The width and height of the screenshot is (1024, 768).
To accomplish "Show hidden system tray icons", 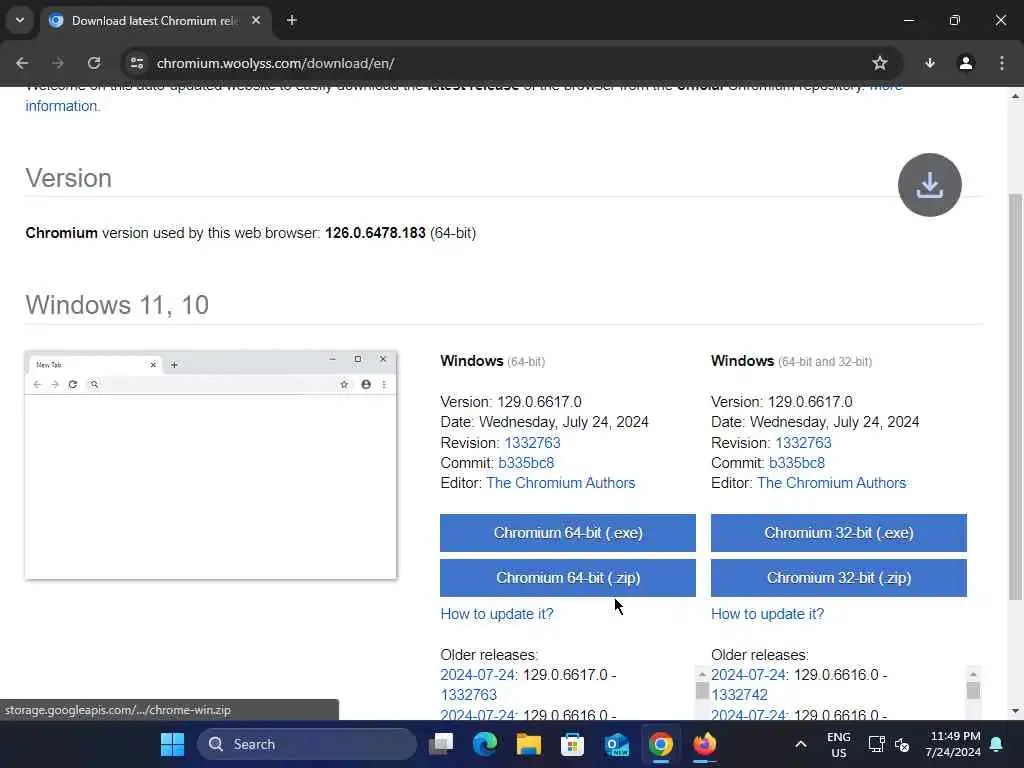I will (x=801, y=744).
